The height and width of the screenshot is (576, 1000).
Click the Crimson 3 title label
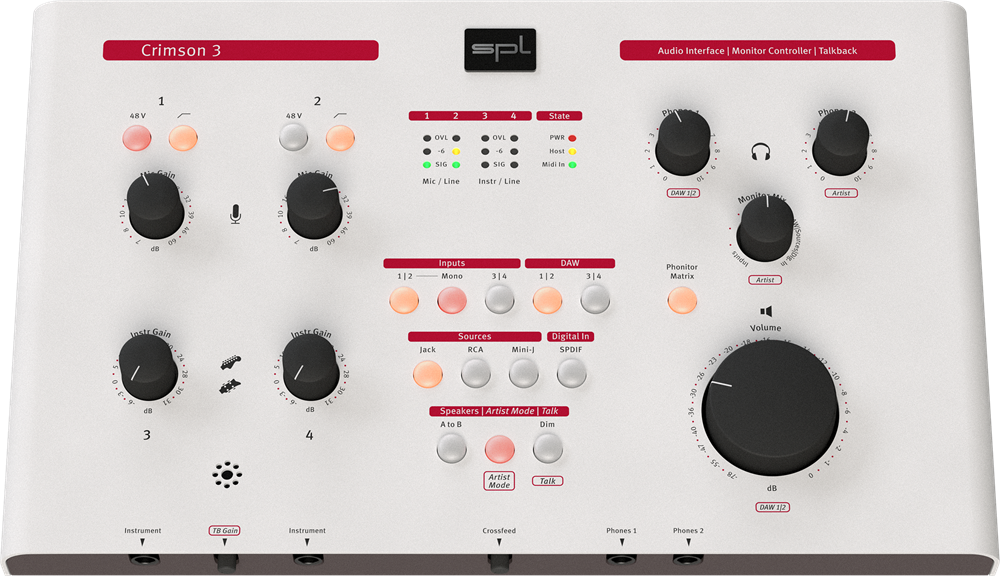click(x=181, y=50)
